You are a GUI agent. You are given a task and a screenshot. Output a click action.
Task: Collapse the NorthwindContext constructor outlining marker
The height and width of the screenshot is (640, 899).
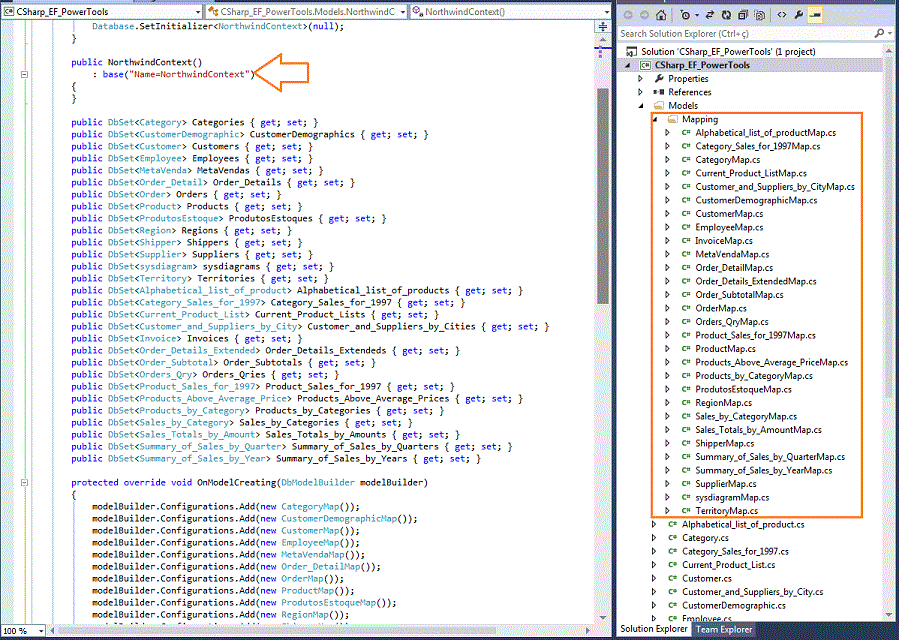point(24,74)
